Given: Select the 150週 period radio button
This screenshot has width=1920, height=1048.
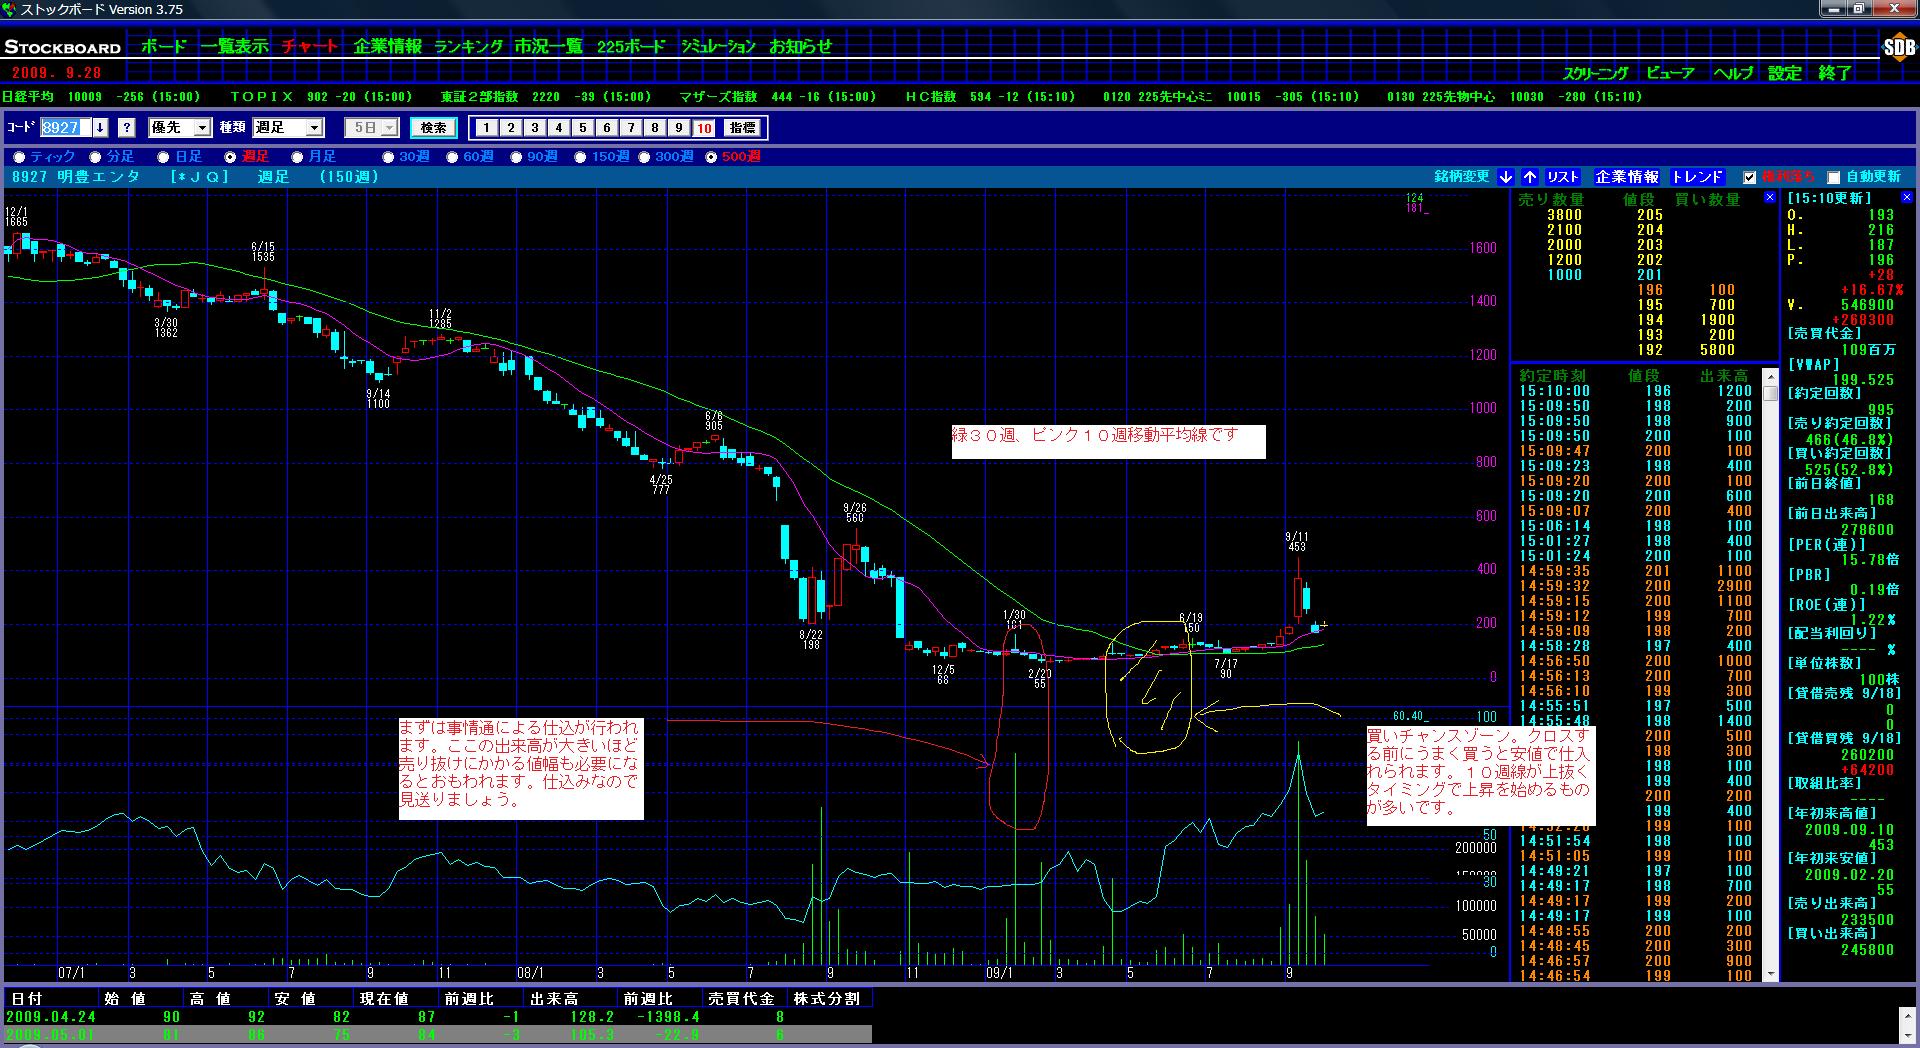Looking at the screenshot, I should pos(581,157).
